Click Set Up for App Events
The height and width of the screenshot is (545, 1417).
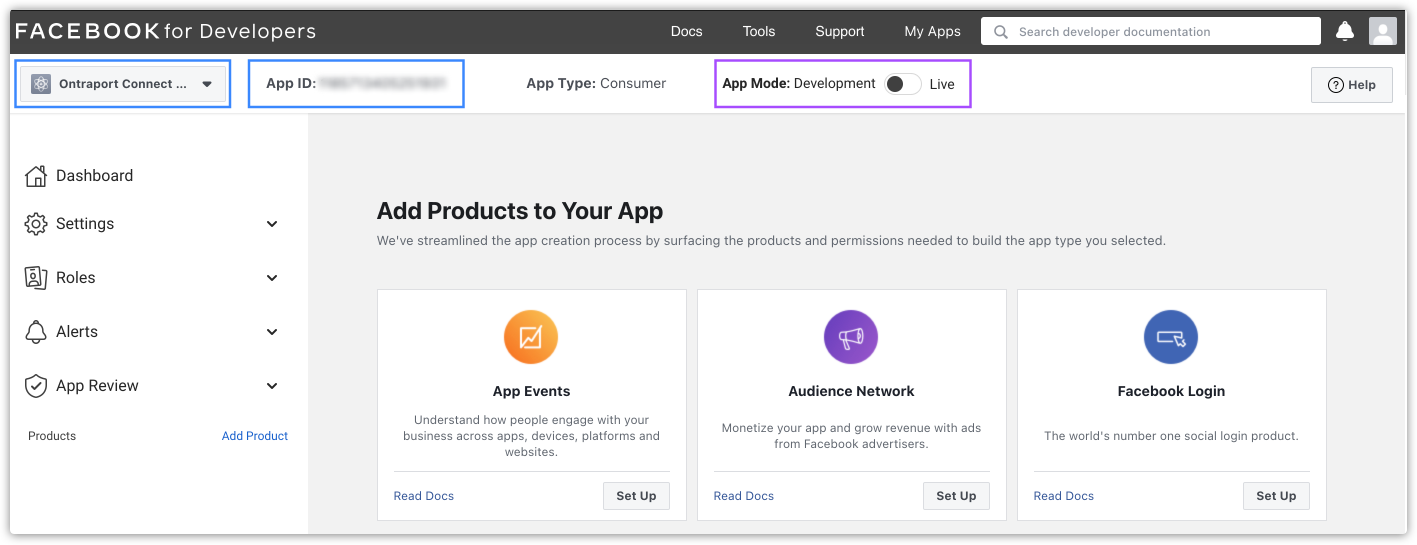click(x=636, y=496)
